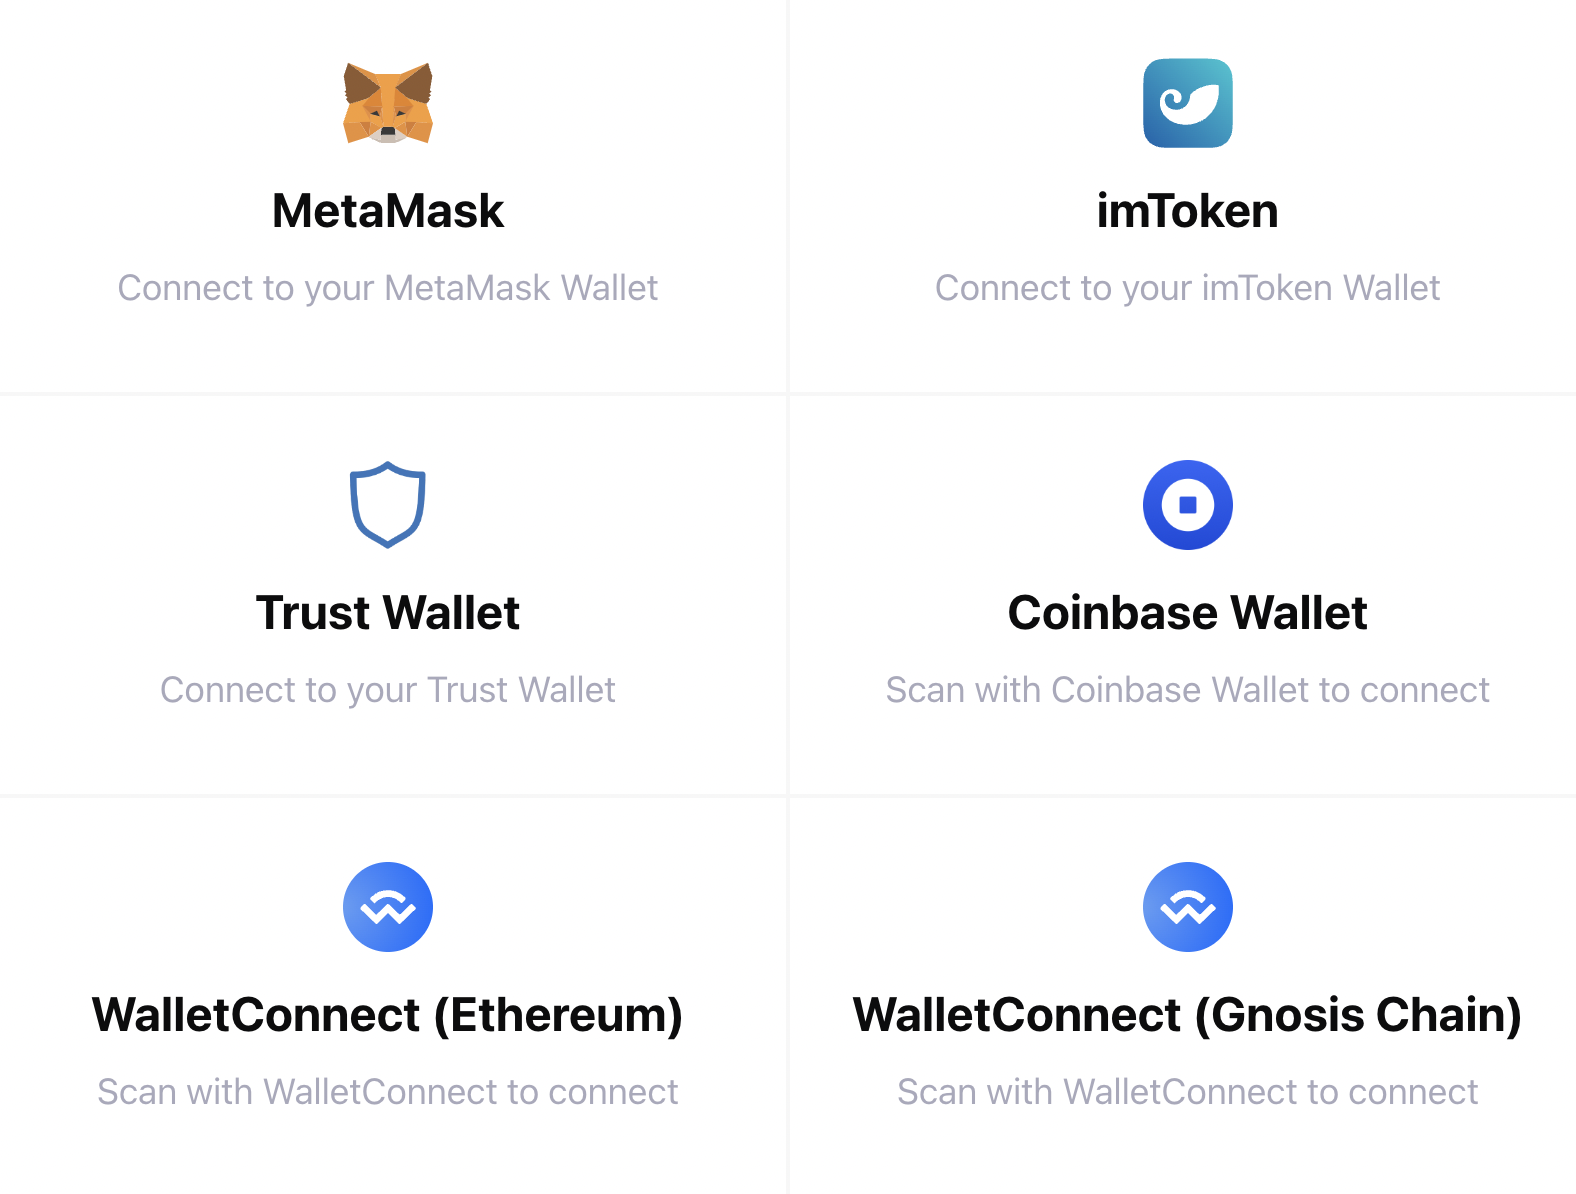The width and height of the screenshot is (1576, 1194).
Task: Click Gnosis Chain "Scan with WalletConnect" description
Action: [x=1188, y=1092]
